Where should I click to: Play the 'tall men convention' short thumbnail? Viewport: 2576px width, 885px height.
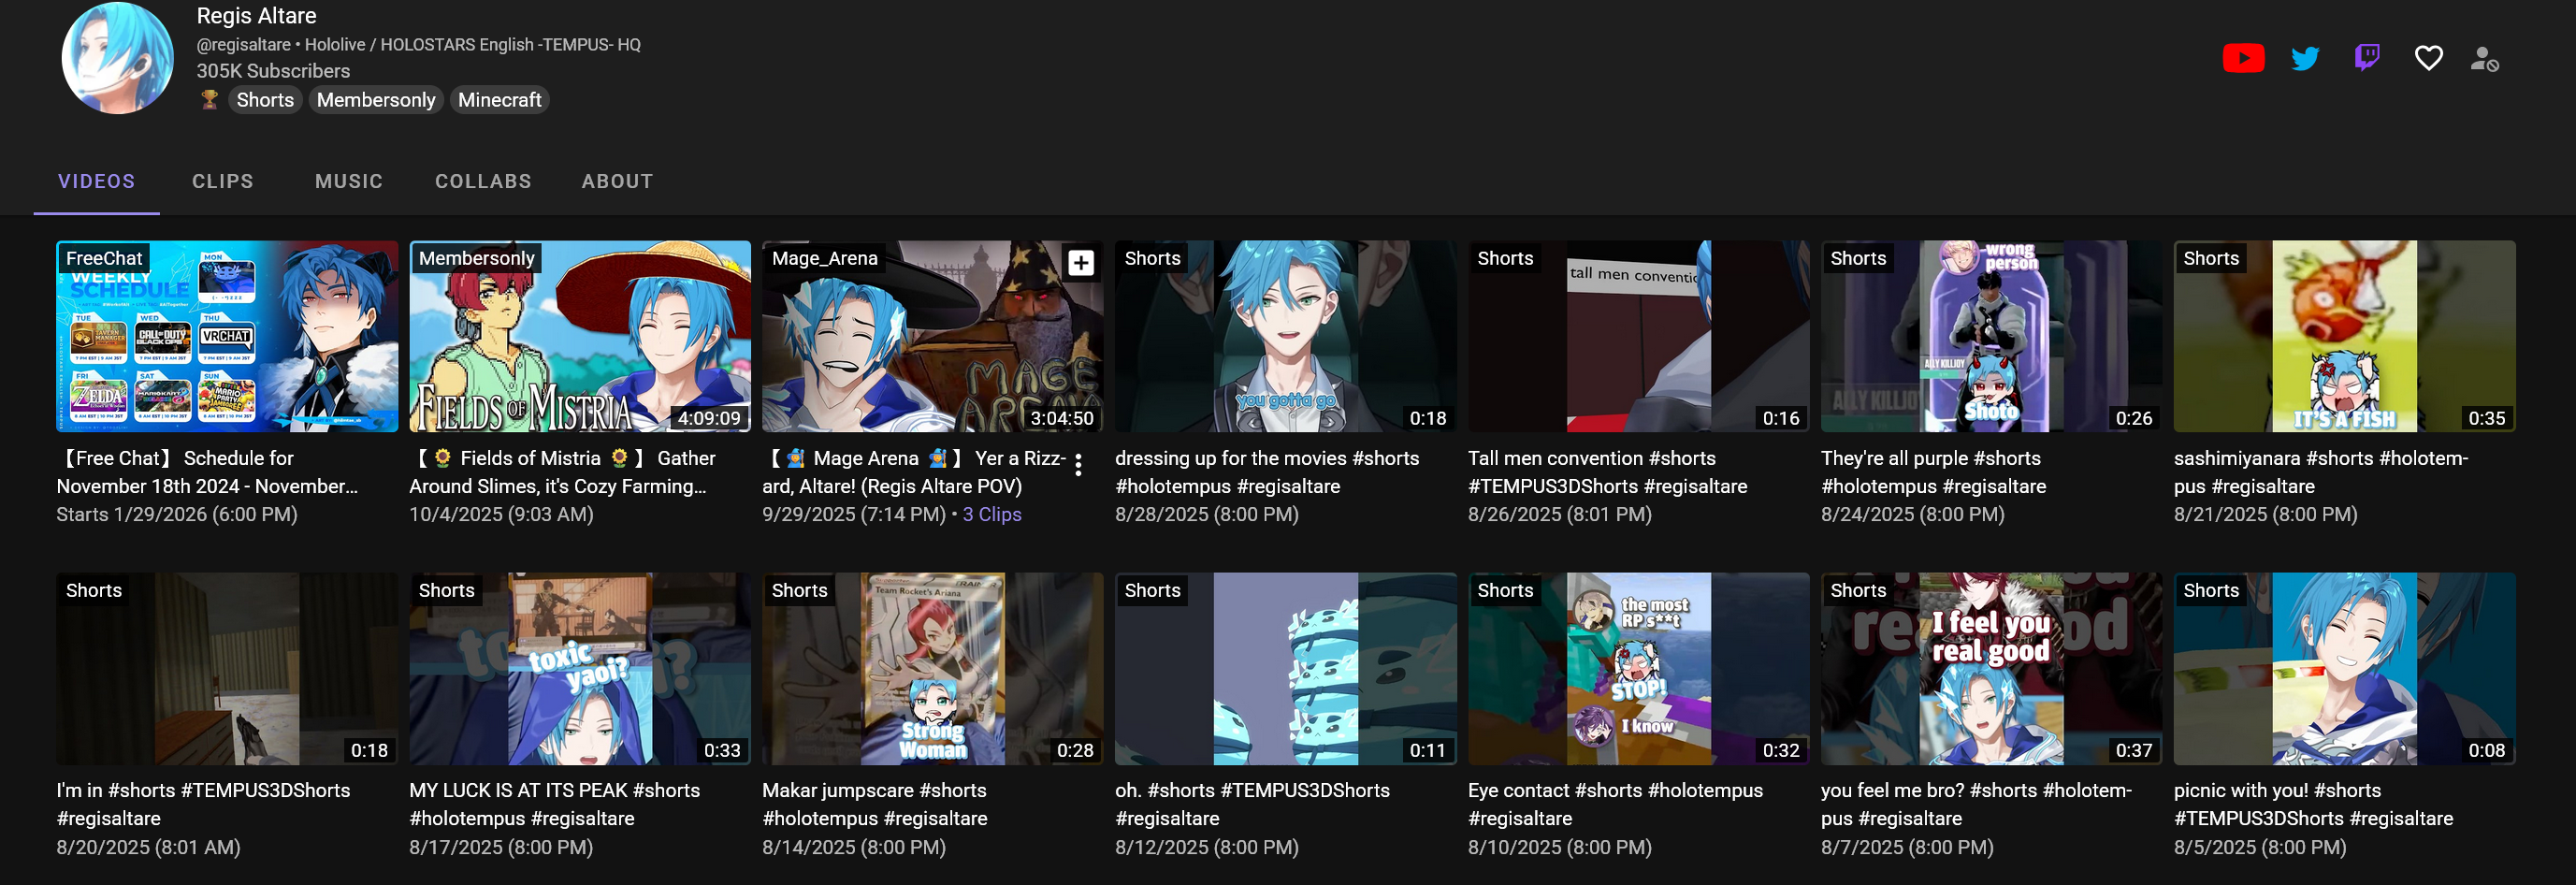1639,336
